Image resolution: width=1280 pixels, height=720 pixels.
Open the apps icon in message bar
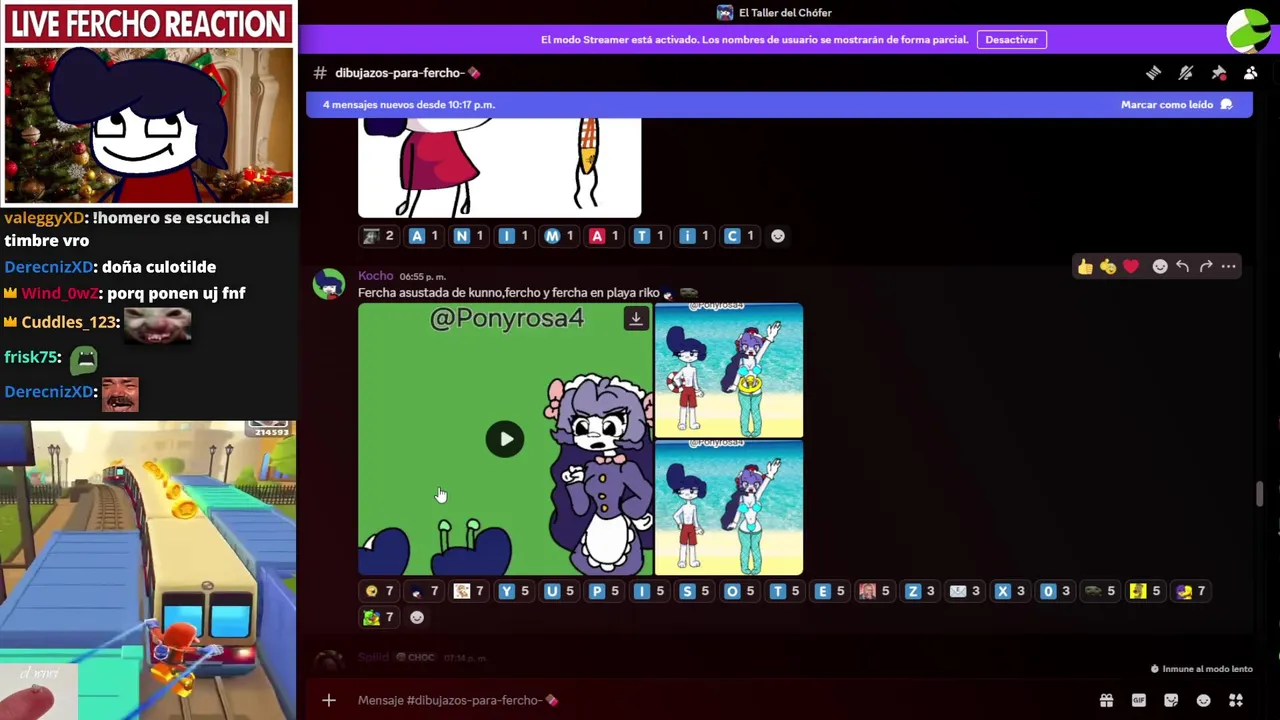(x=1236, y=700)
